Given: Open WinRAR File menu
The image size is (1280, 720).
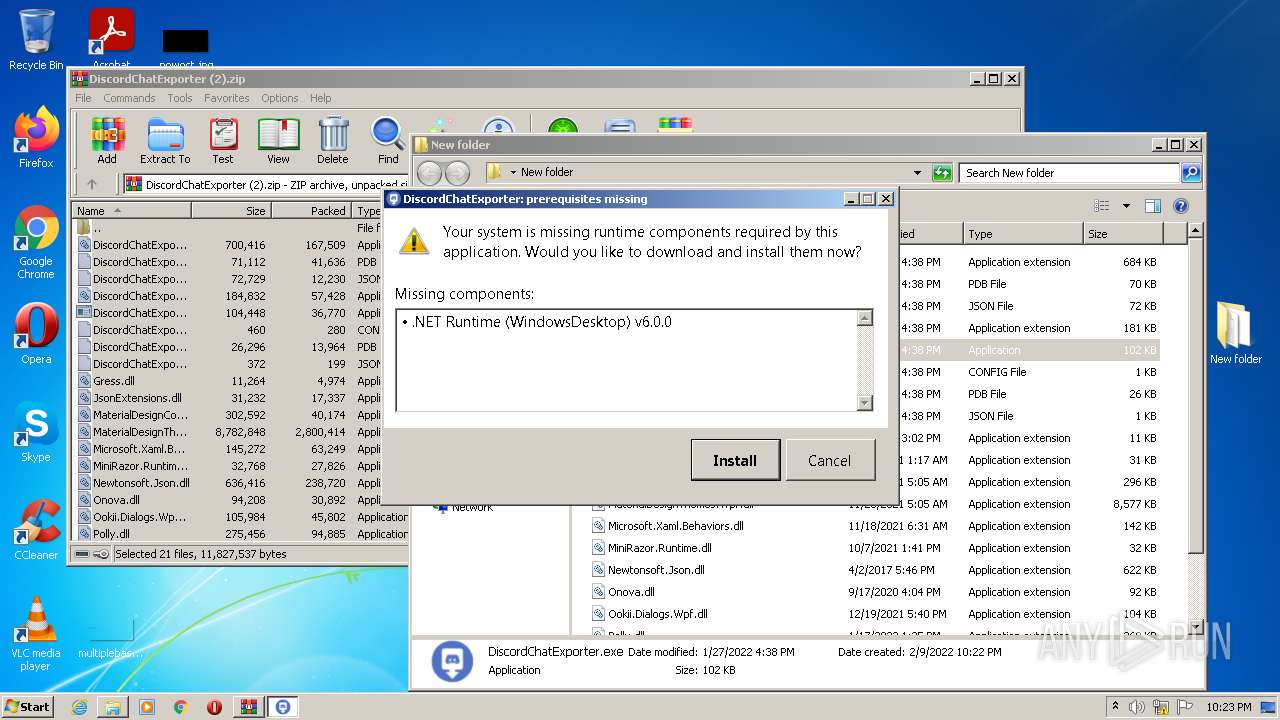Looking at the screenshot, I should (83, 98).
